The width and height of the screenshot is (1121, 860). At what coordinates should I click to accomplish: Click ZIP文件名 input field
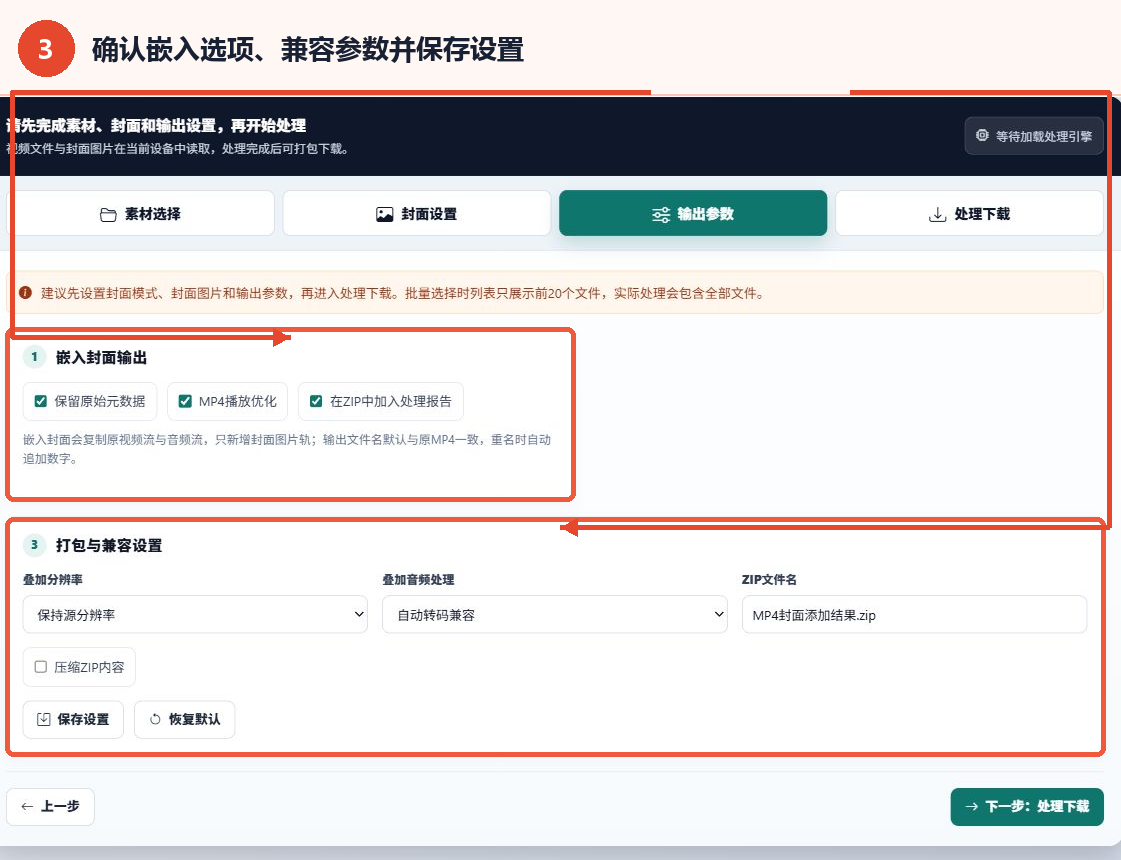914,614
